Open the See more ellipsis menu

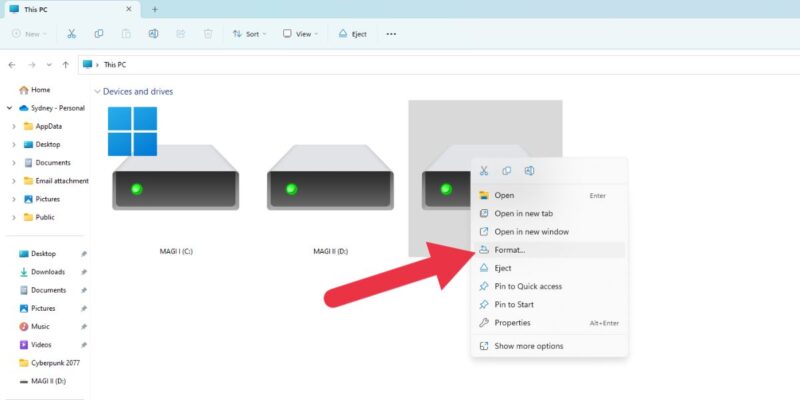tap(391, 34)
